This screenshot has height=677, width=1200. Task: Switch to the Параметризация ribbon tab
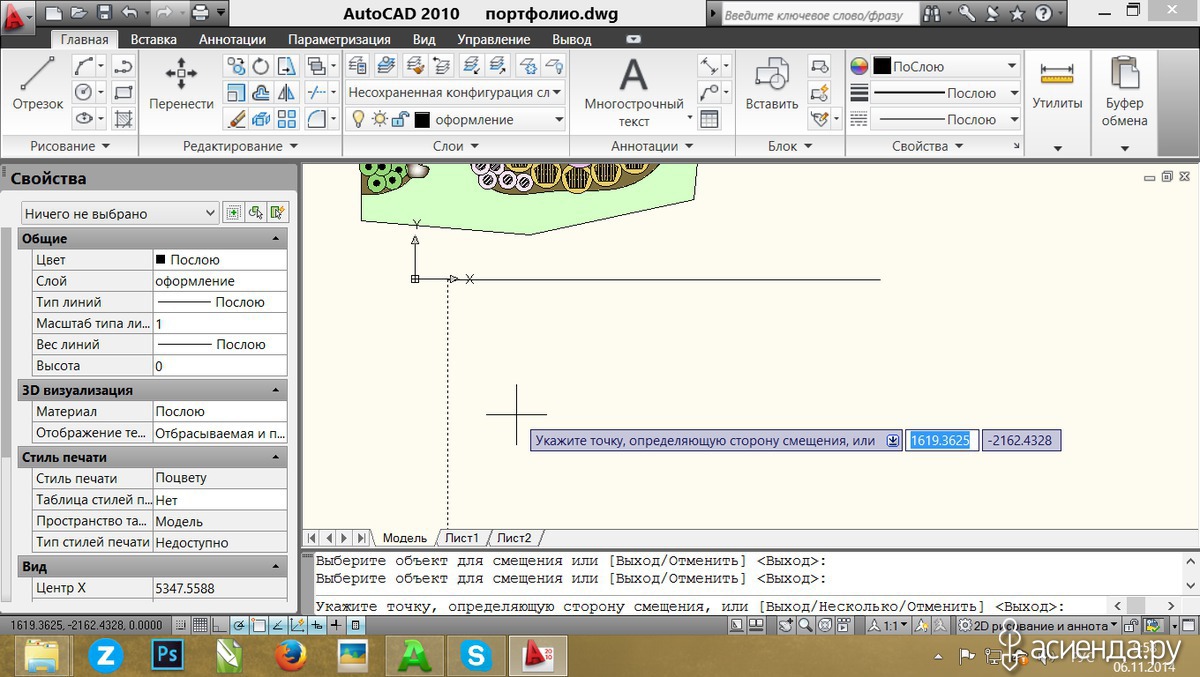click(339, 39)
